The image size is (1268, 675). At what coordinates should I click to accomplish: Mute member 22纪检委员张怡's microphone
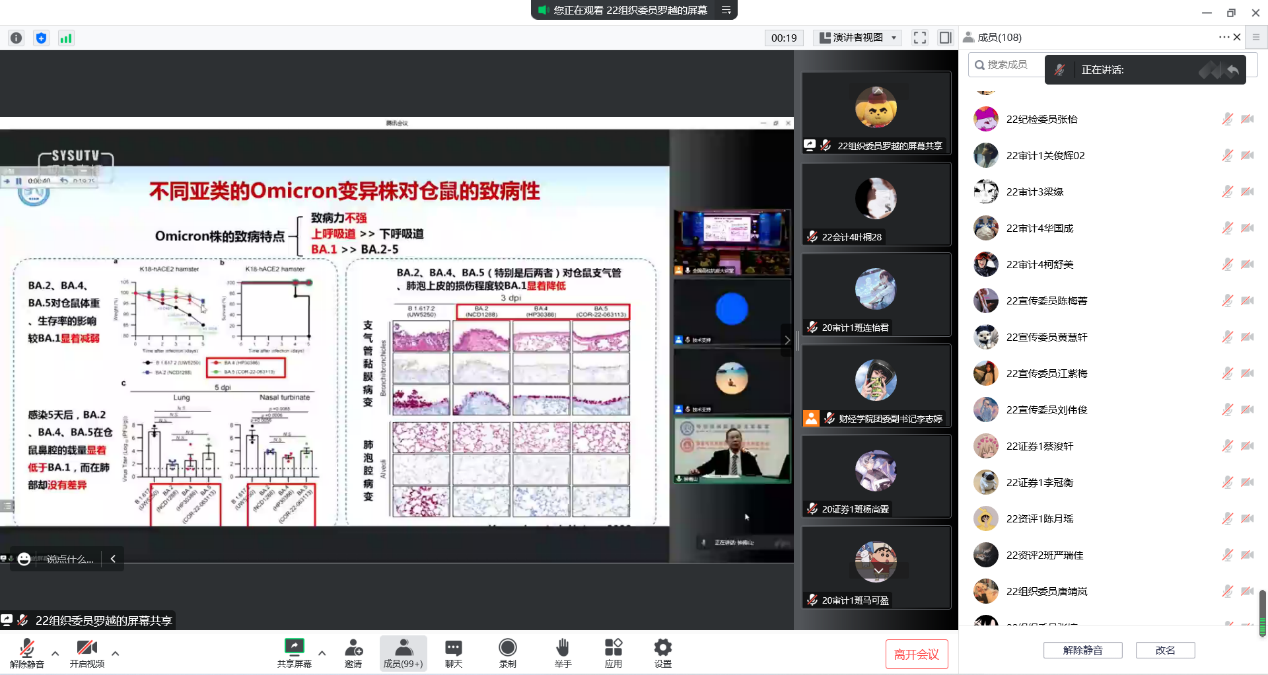[1226, 118]
